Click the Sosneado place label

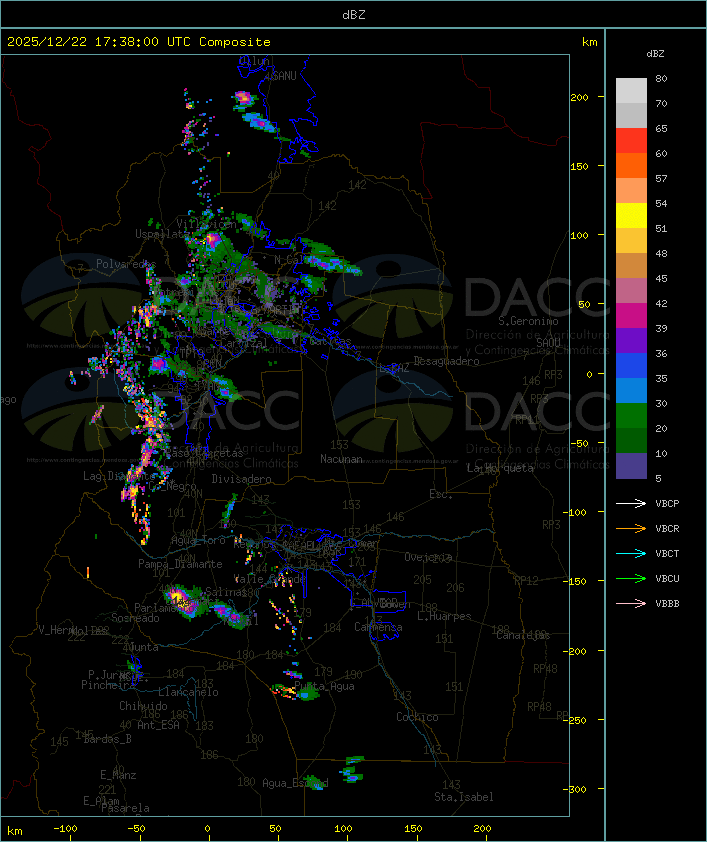tap(135, 618)
